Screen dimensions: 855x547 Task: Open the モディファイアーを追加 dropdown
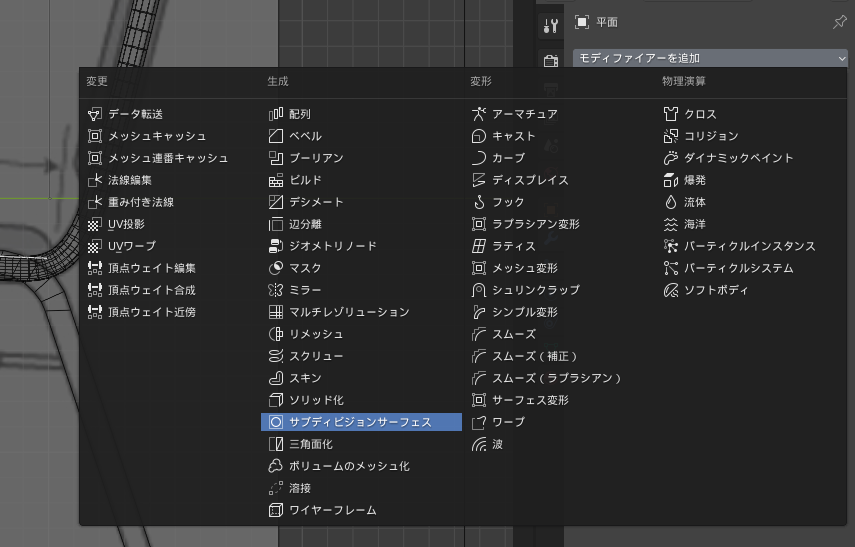pyautogui.click(x=711, y=58)
